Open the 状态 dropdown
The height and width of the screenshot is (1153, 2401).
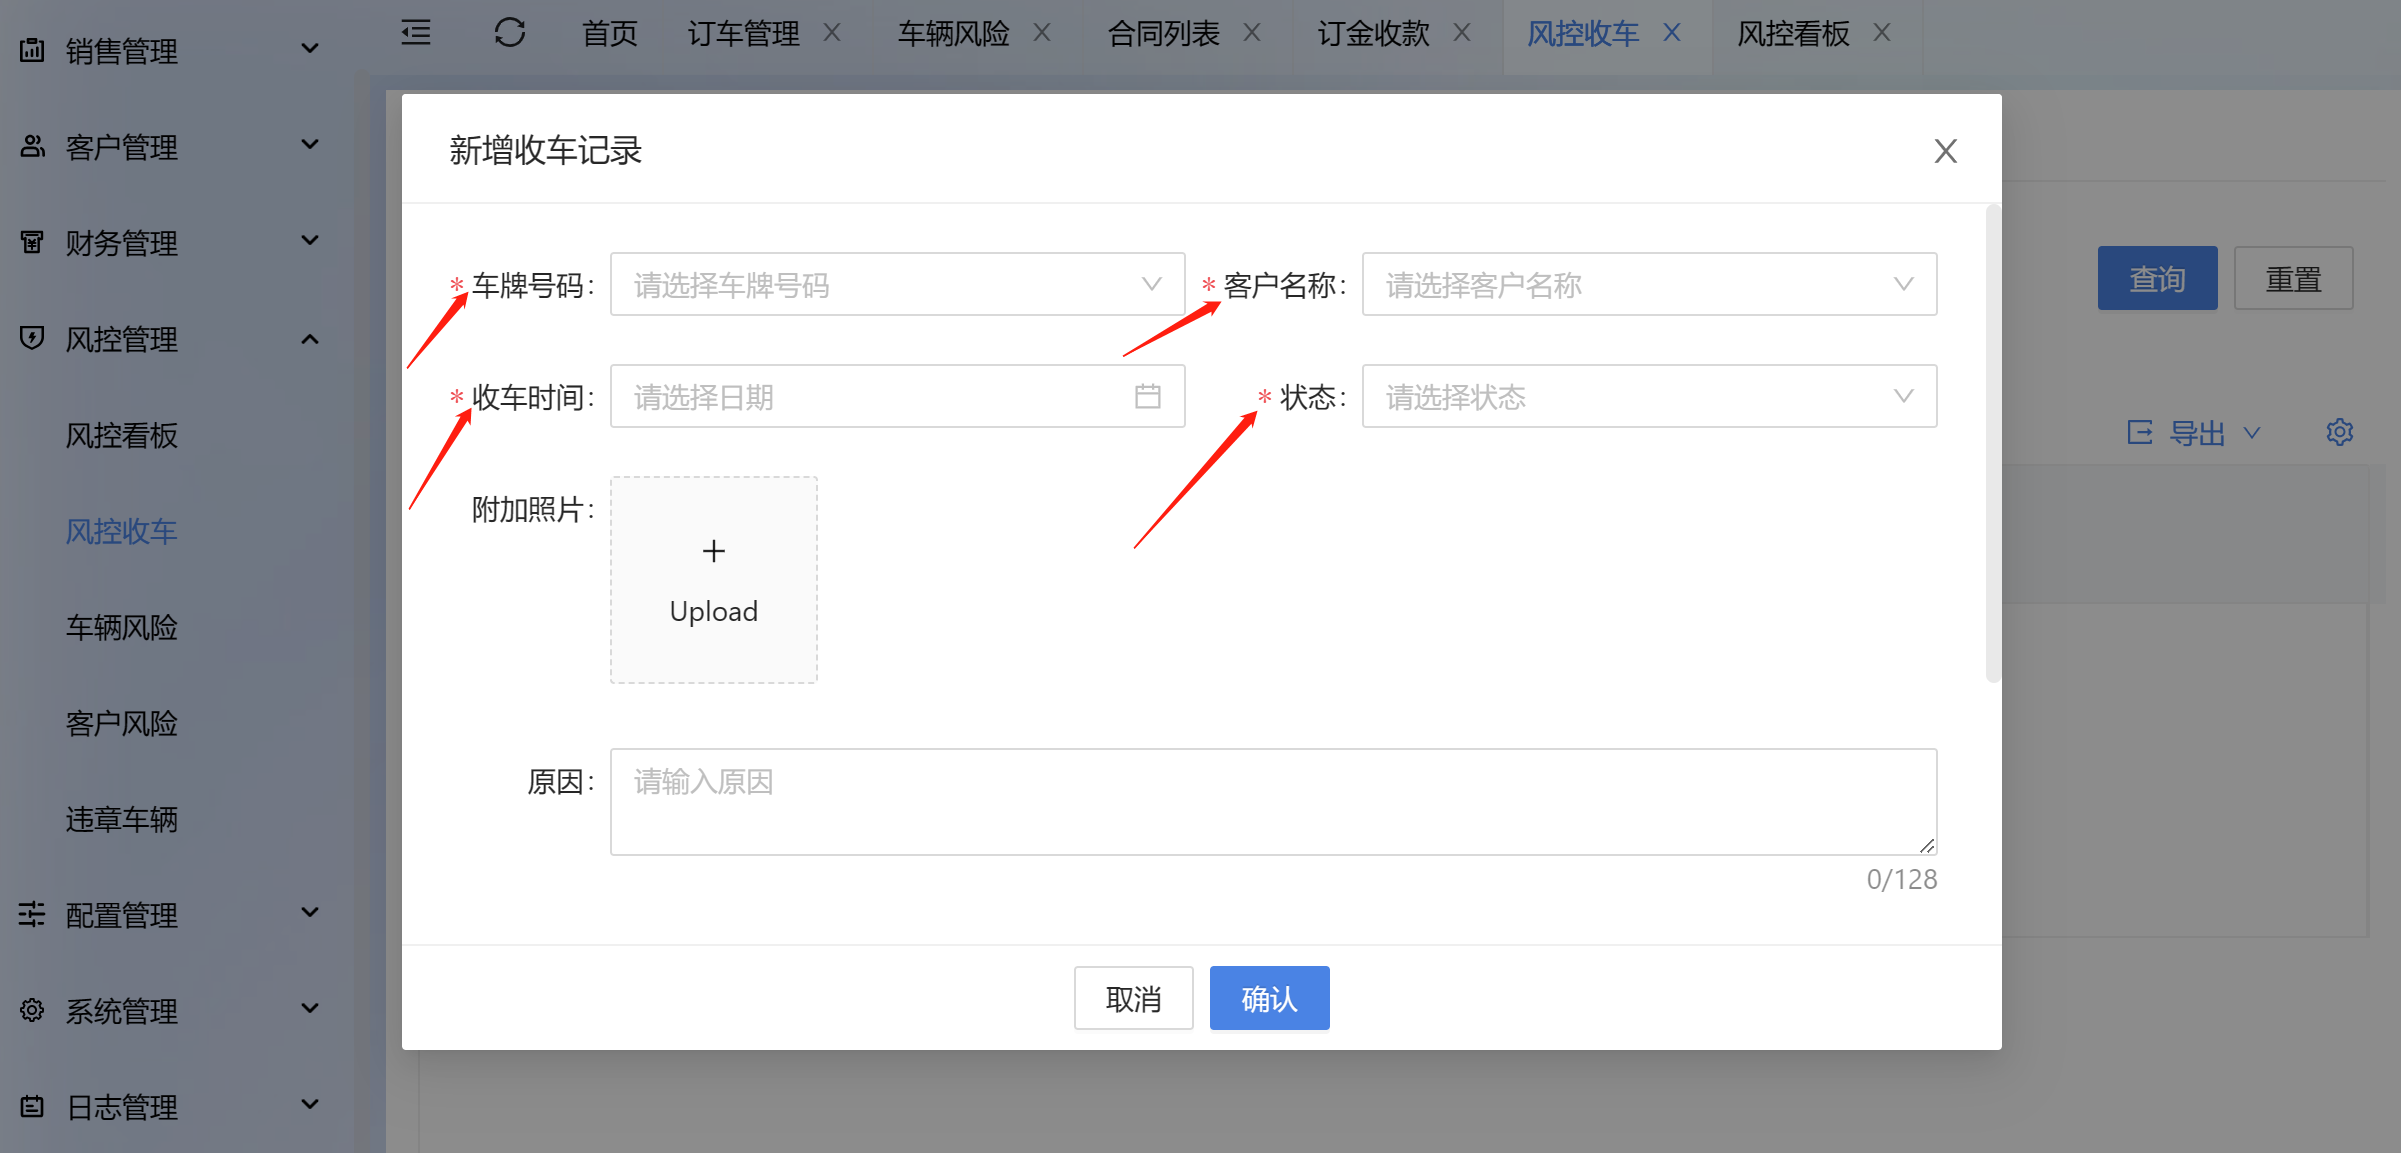pos(1648,397)
